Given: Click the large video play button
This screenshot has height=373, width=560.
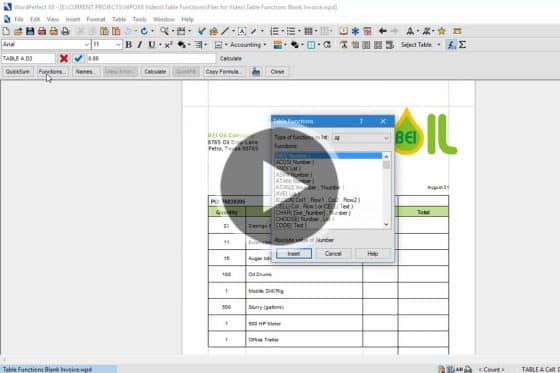Looking at the screenshot, I should pos(279,186).
